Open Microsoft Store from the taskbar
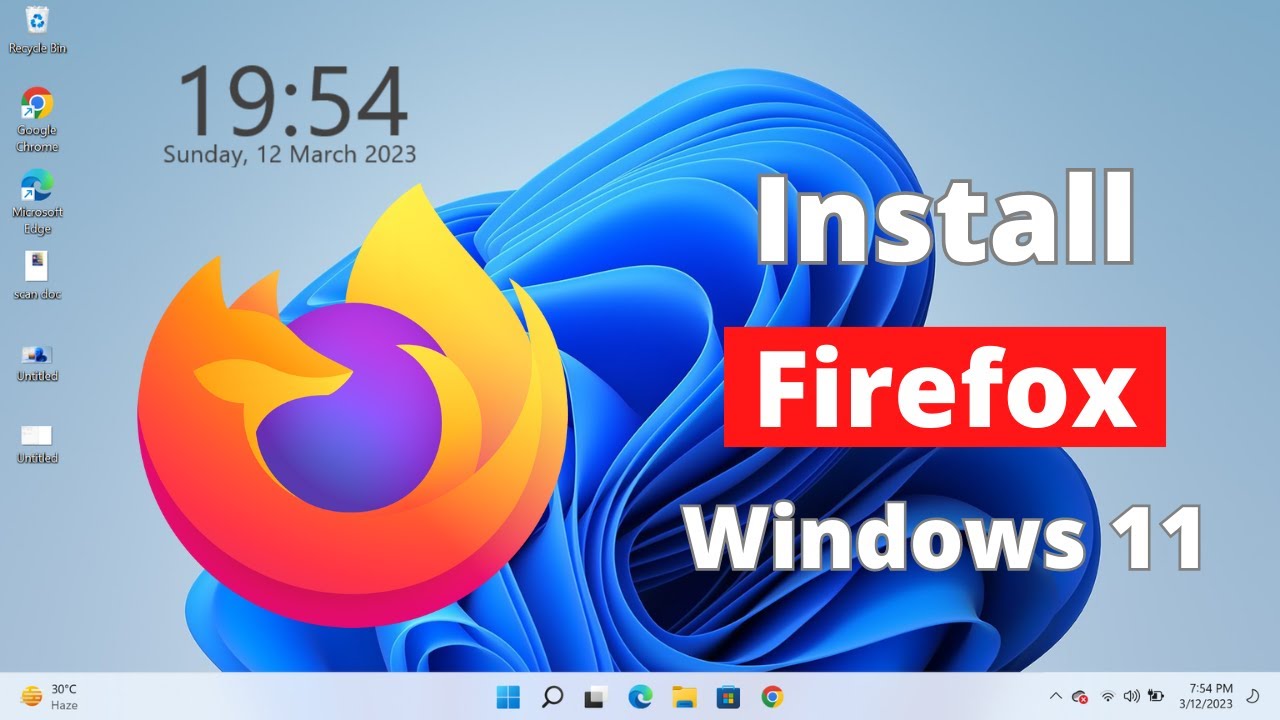 (727, 697)
